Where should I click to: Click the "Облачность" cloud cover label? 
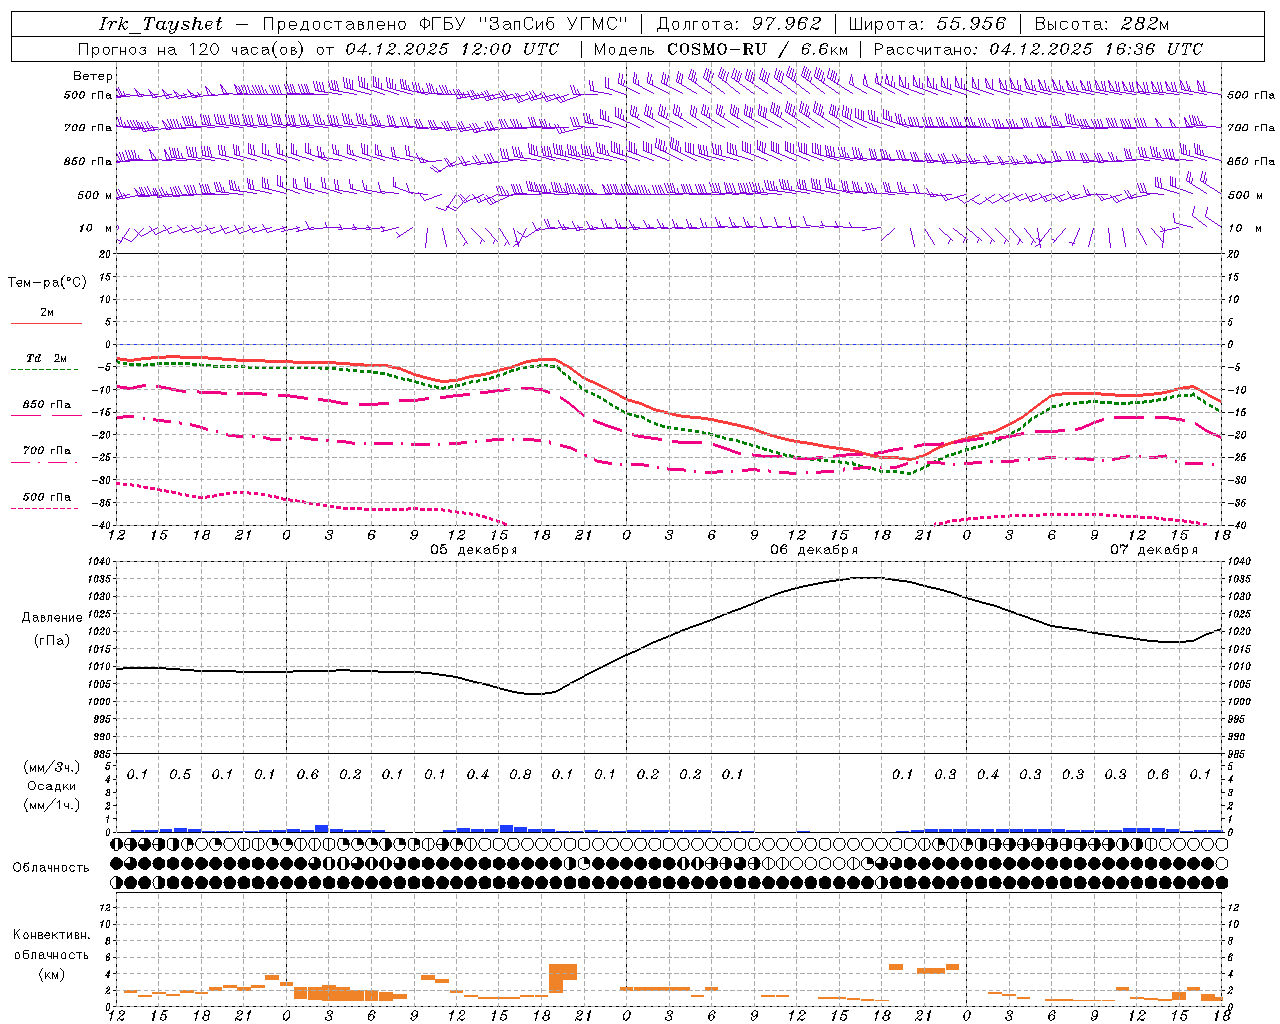[x=51, y=868]
